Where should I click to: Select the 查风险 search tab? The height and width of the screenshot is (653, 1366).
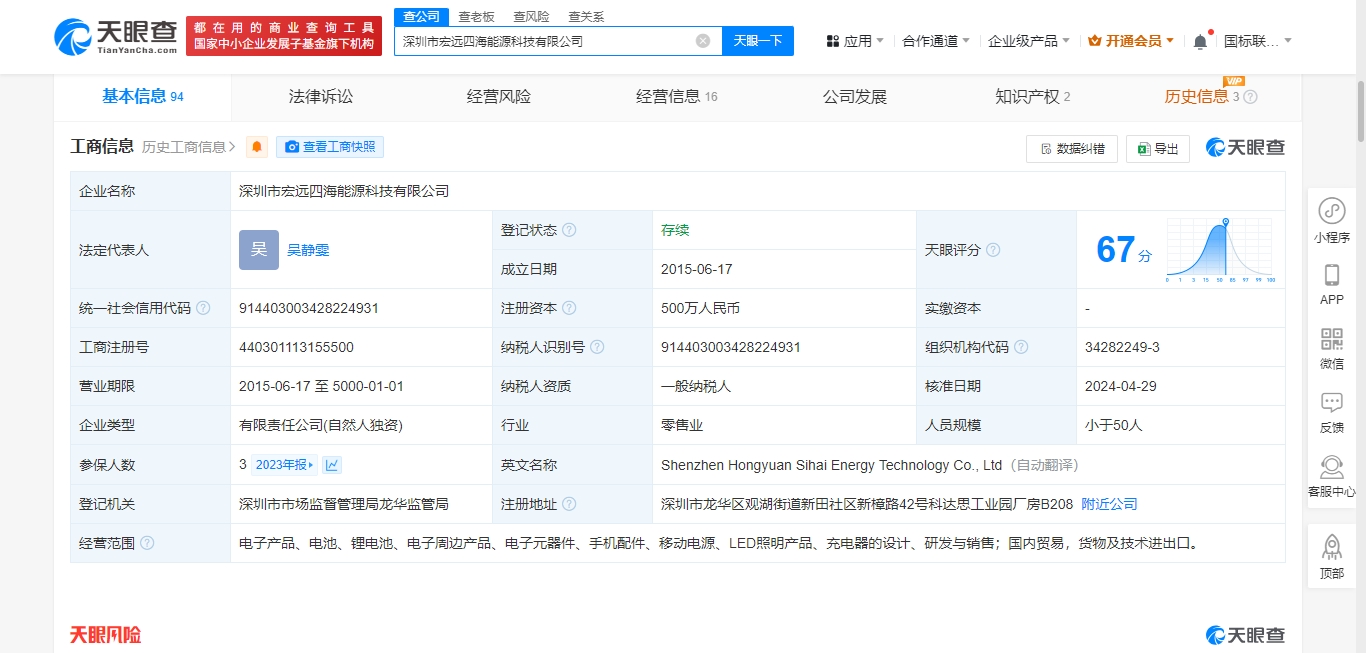click(531, 17)
